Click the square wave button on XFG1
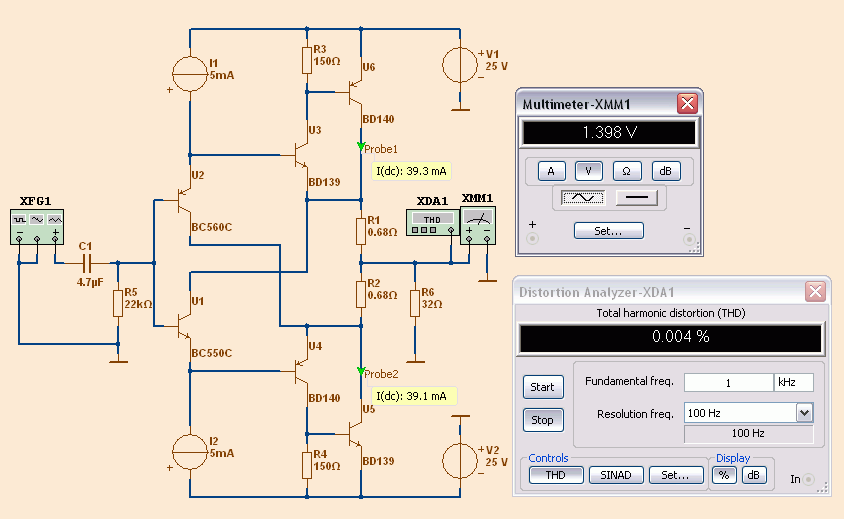 click(20, 219)
